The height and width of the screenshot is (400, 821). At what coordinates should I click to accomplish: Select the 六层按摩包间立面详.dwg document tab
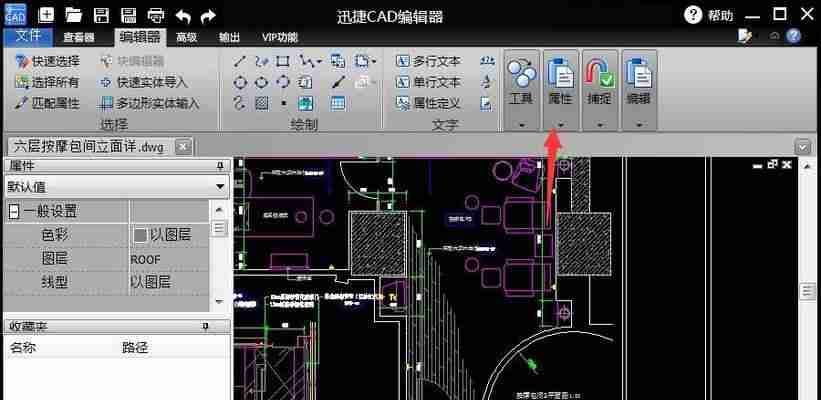click(89, 147)
